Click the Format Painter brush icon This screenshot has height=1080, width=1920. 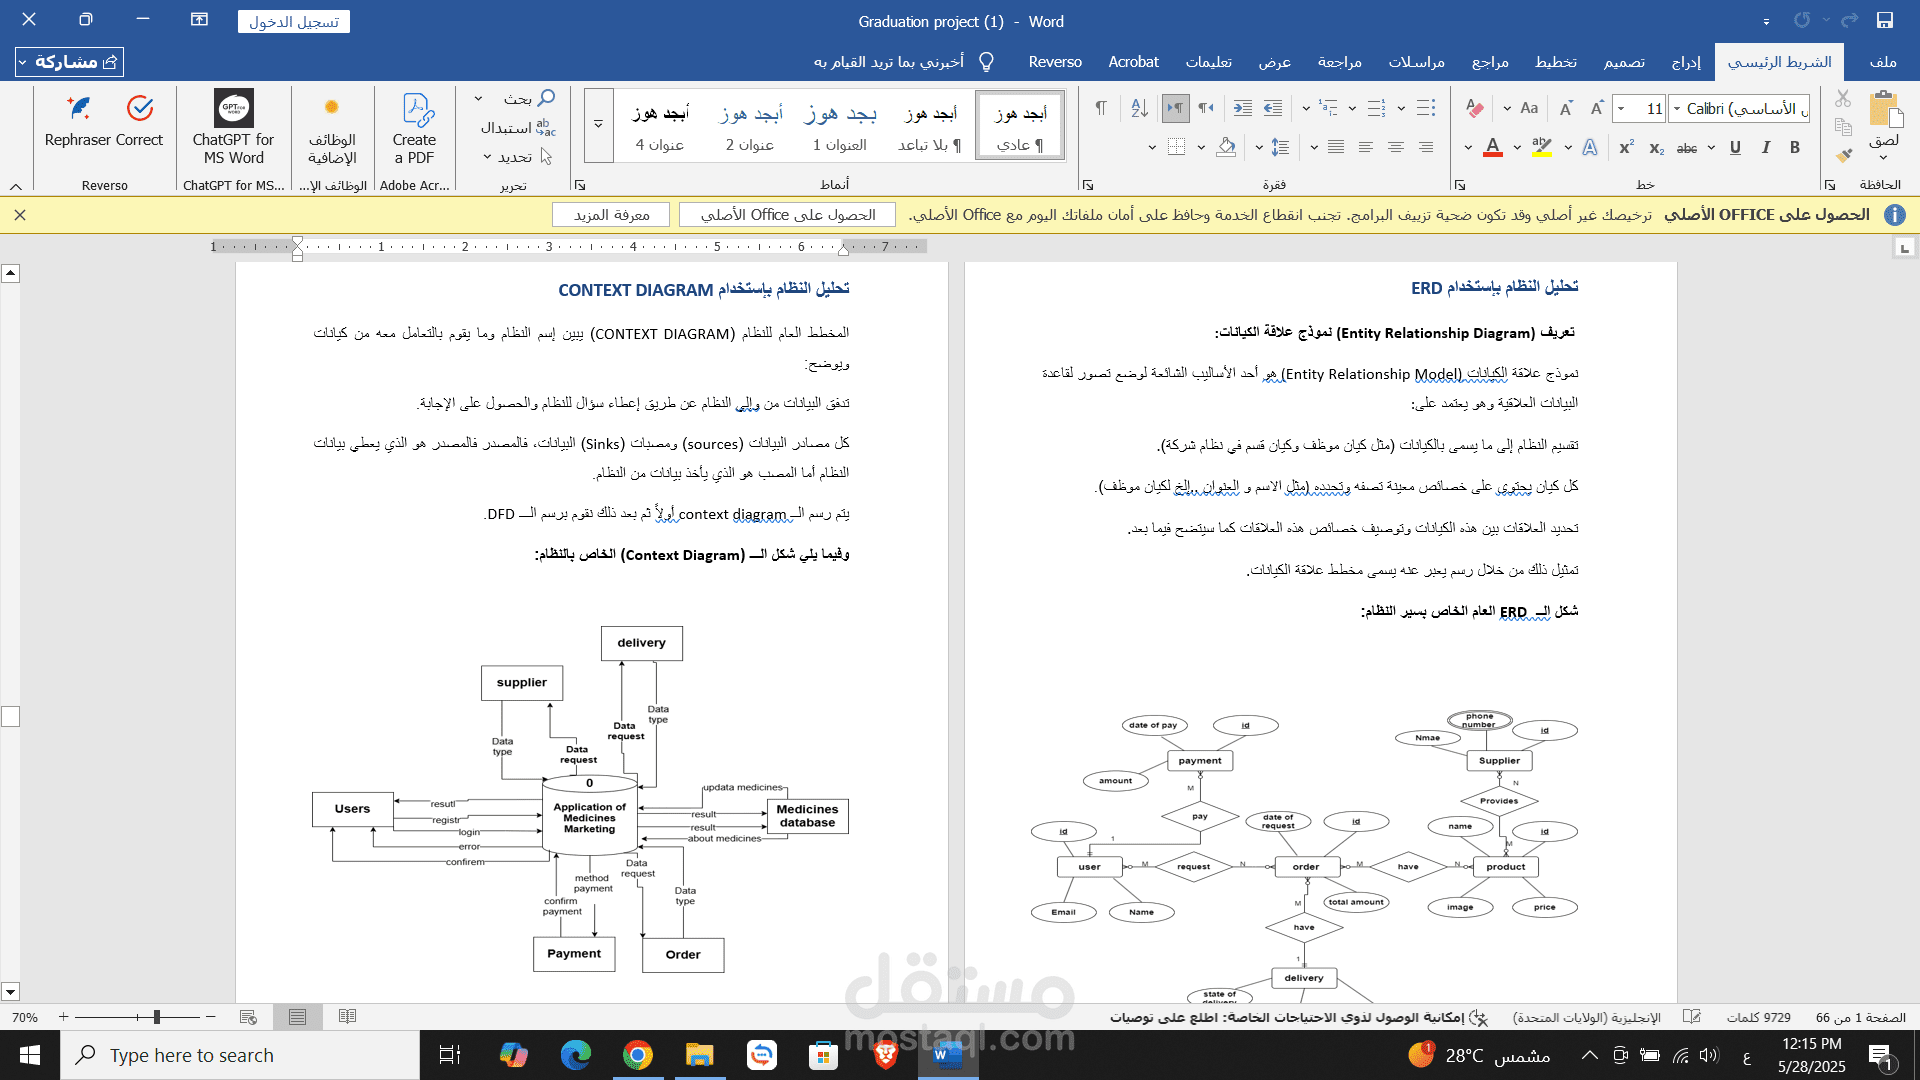click(x=1843, y=155)
